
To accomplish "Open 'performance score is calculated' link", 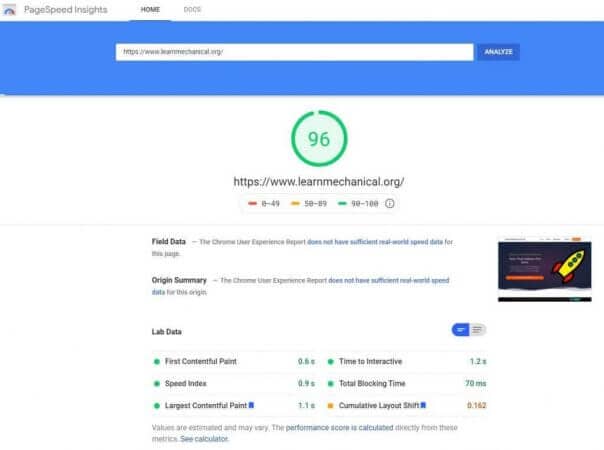I will pos(339,428).
